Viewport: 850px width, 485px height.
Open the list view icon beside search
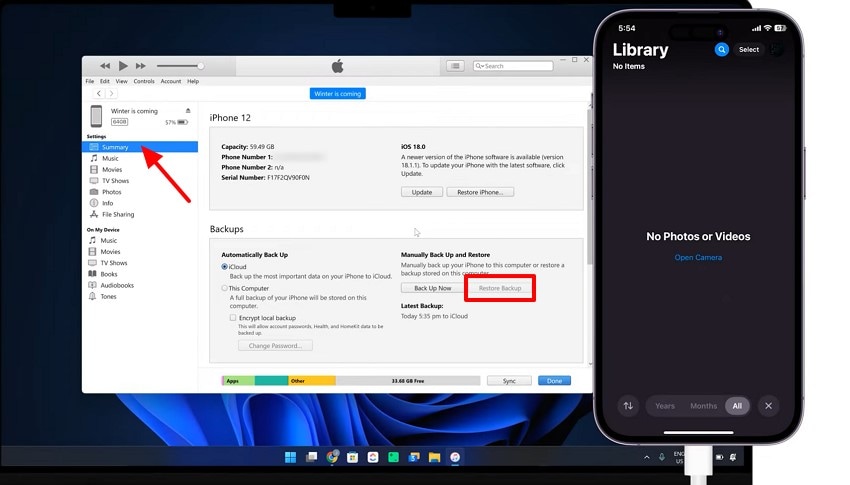[455, 66]
